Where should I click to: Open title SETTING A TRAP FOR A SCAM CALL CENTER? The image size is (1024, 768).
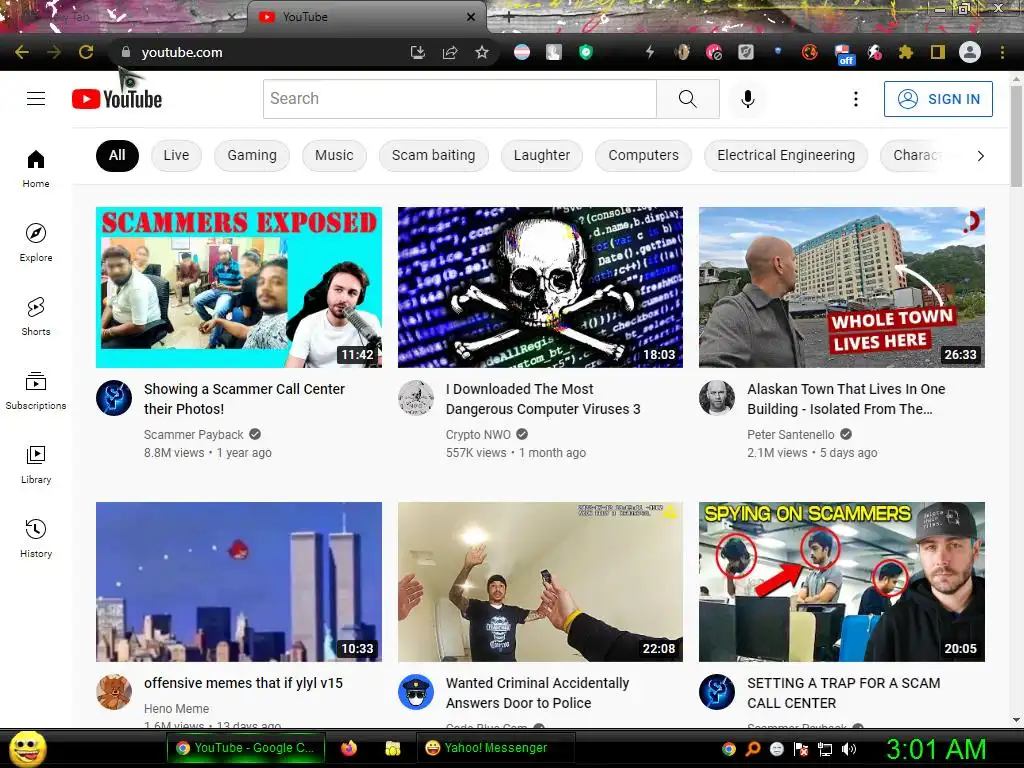coord(844,693)
